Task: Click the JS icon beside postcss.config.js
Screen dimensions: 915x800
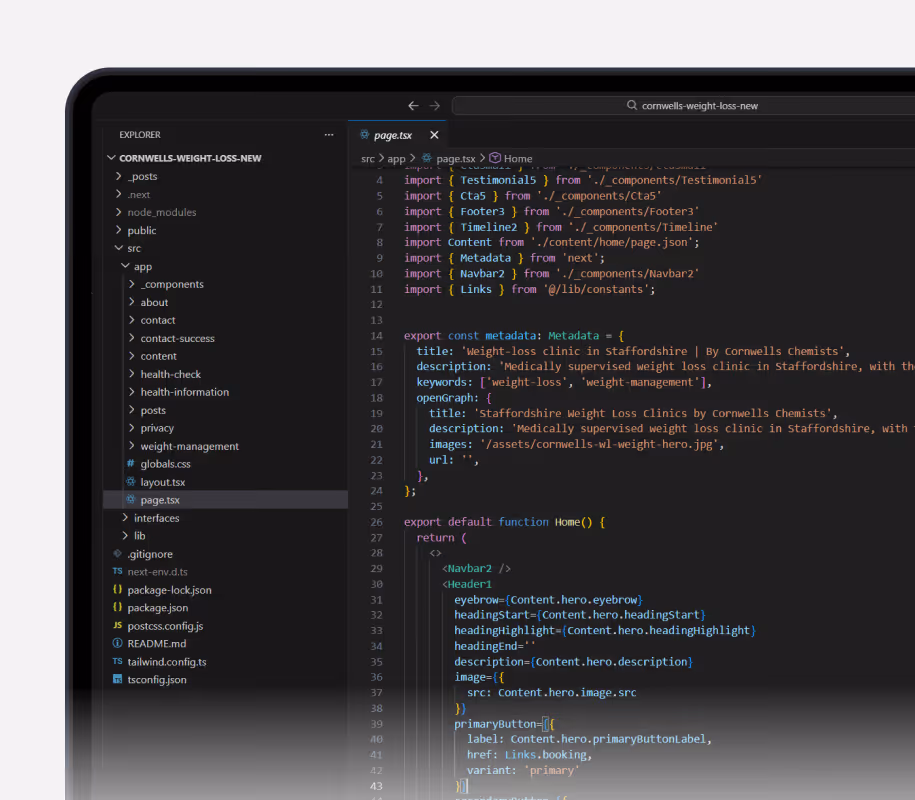Action: [116, 625]
